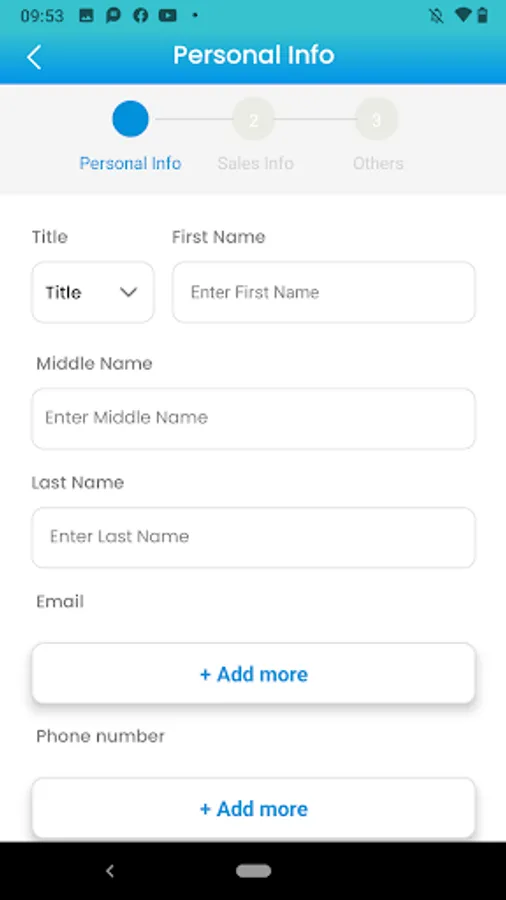Tap the back arrow in the header
Image resolution: width=506 pixels, height=900 pixels.
[34, 57]
